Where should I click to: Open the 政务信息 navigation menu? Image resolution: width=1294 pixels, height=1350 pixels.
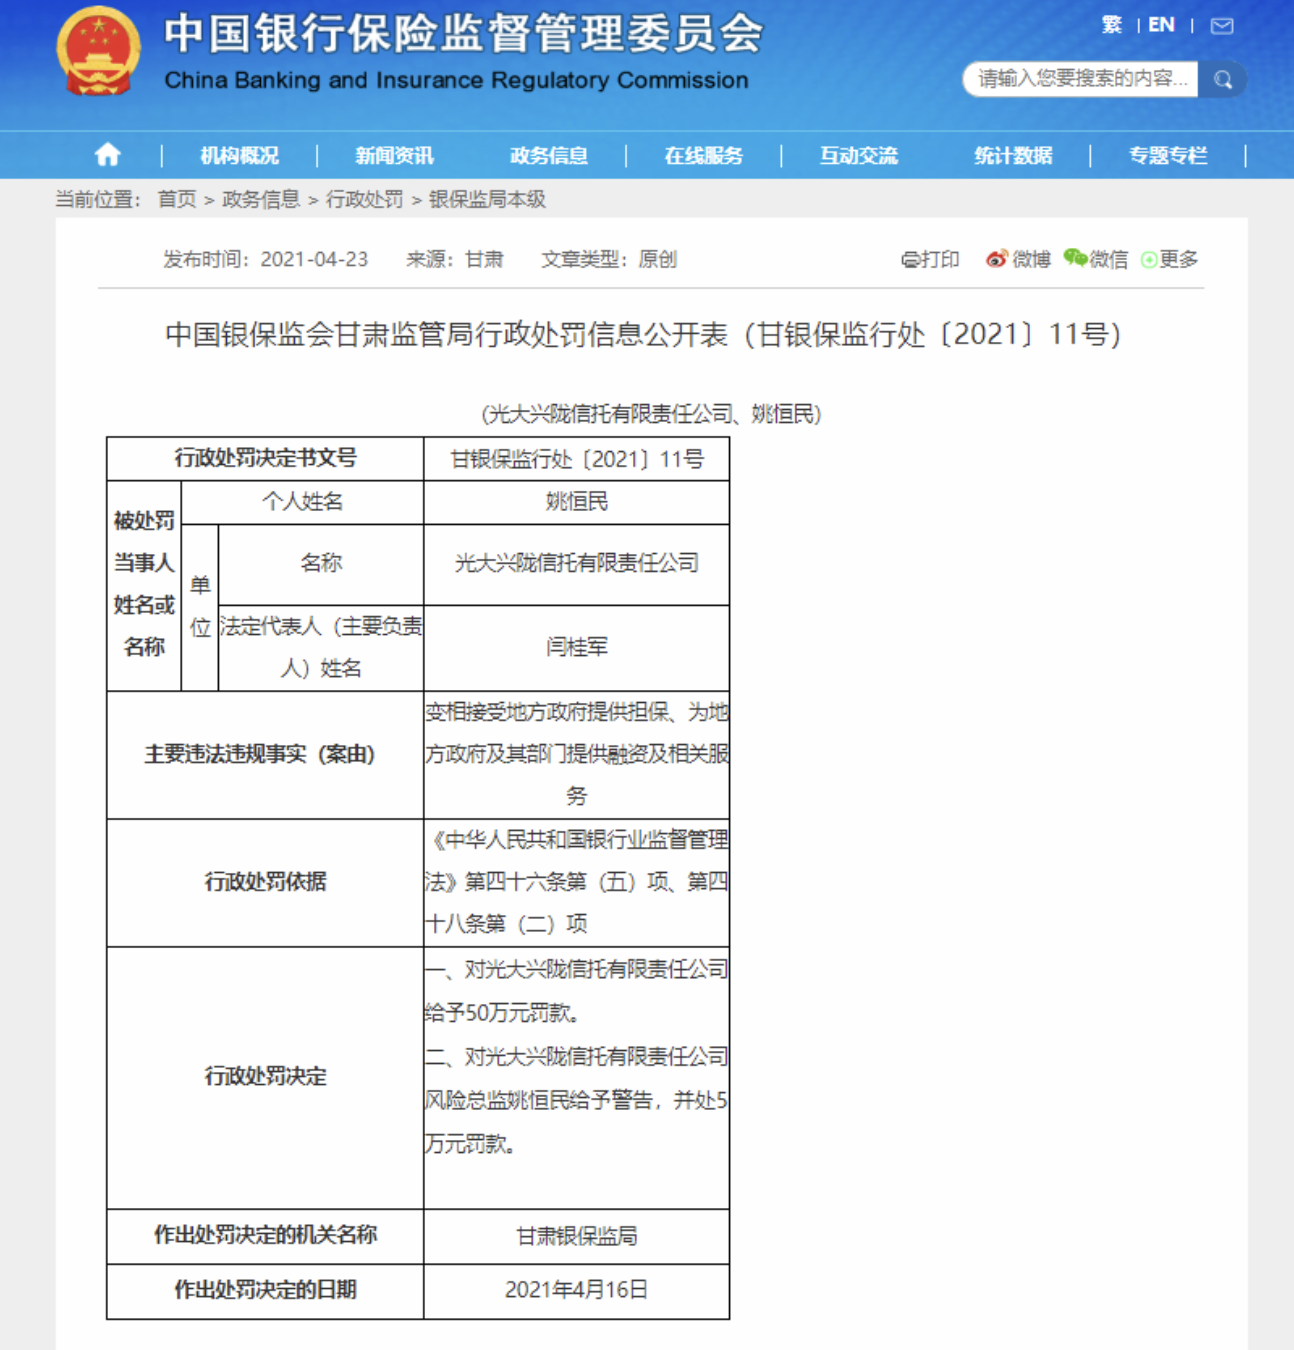(549, 156)
